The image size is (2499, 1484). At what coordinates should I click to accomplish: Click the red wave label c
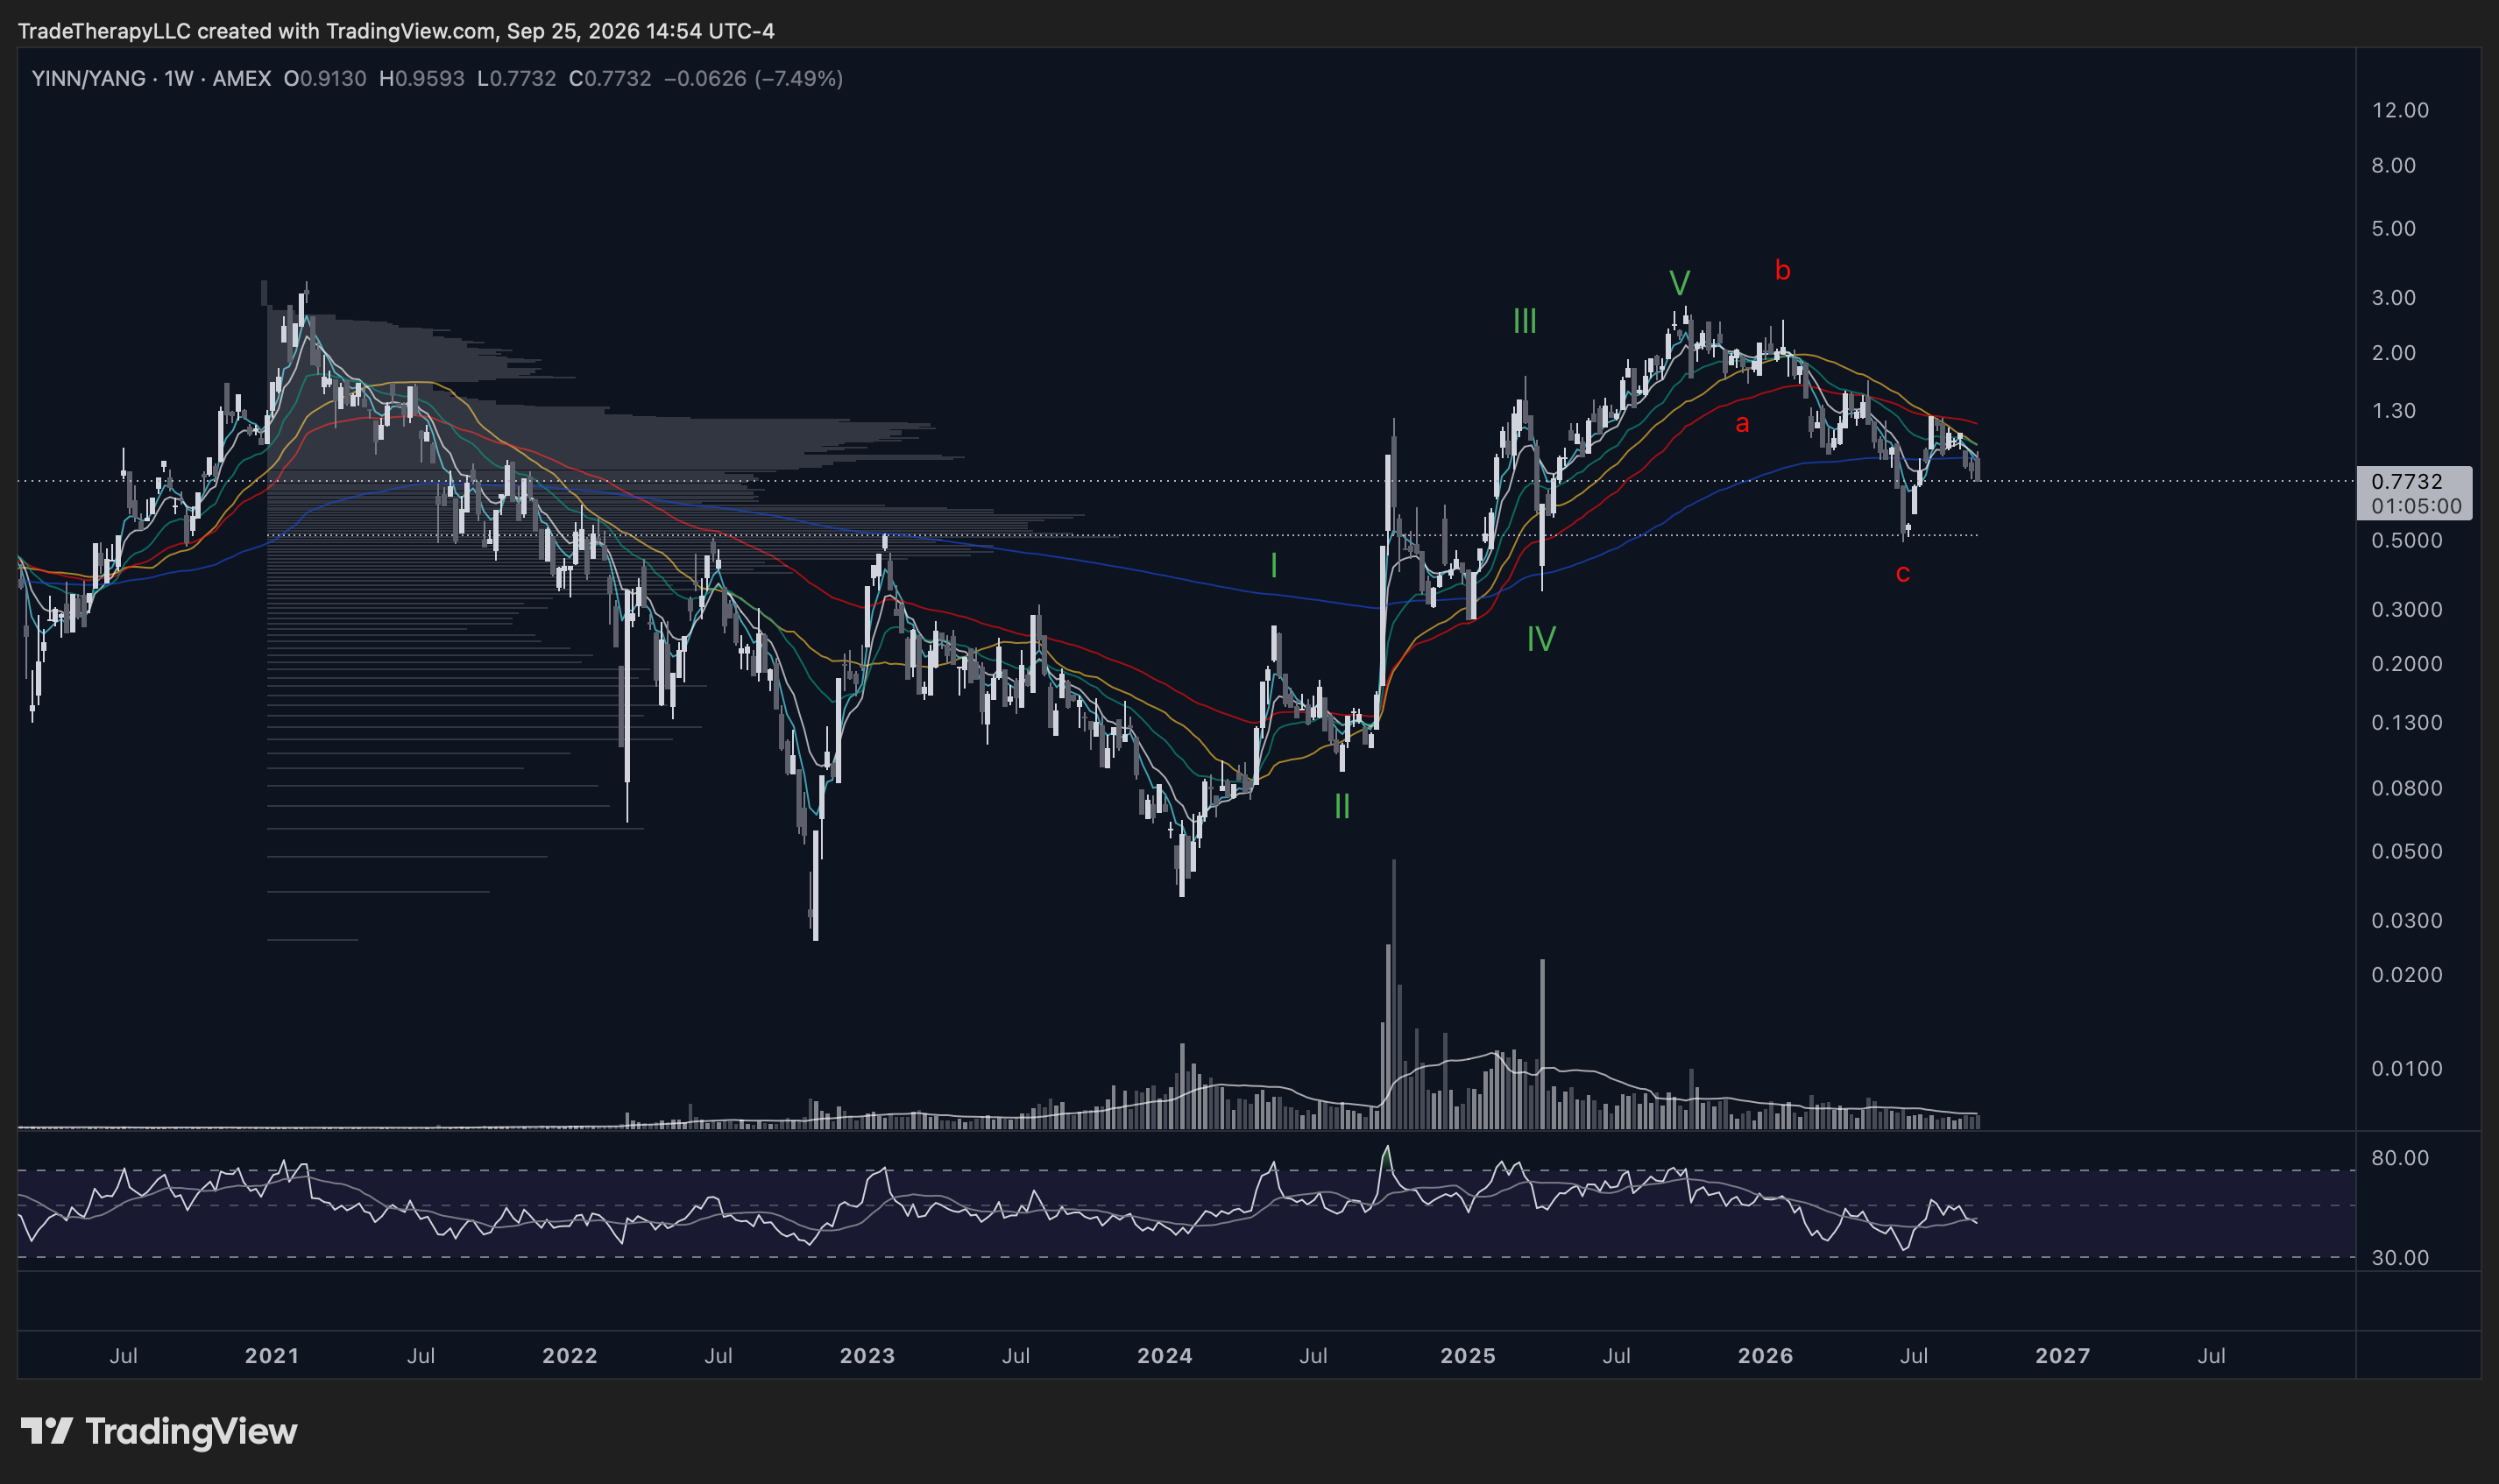tap(1903, 574)
